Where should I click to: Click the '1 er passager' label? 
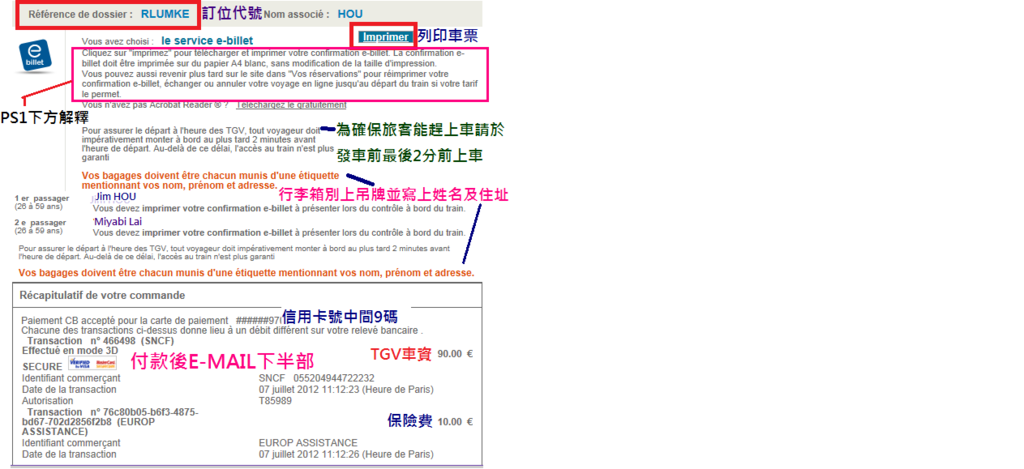(40, 197)
